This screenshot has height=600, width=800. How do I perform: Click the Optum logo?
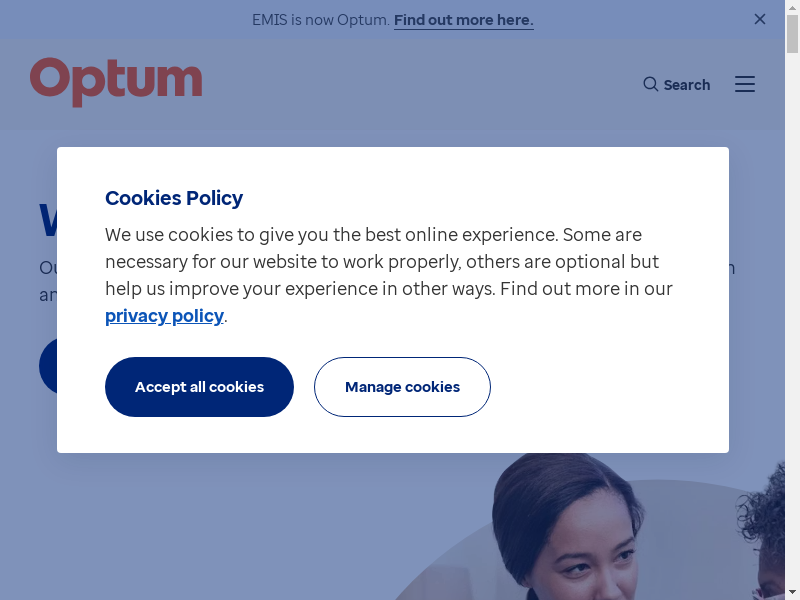116,81
